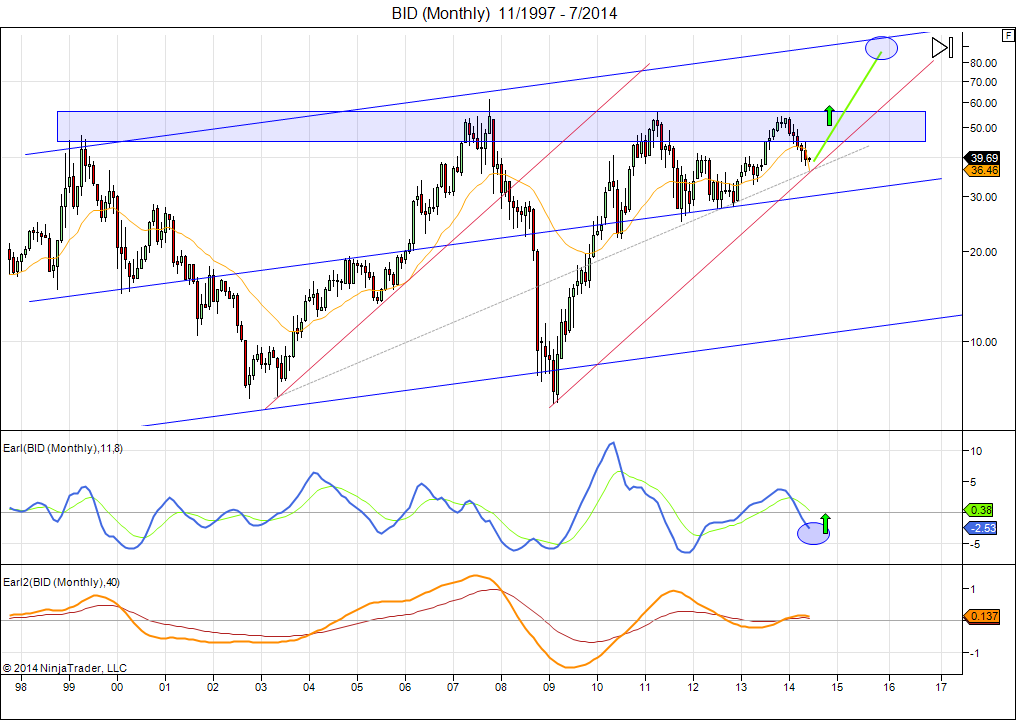1016x720 pixels.
Task: Select the orange 36.46 price marker
Action: tap(983, 171)
